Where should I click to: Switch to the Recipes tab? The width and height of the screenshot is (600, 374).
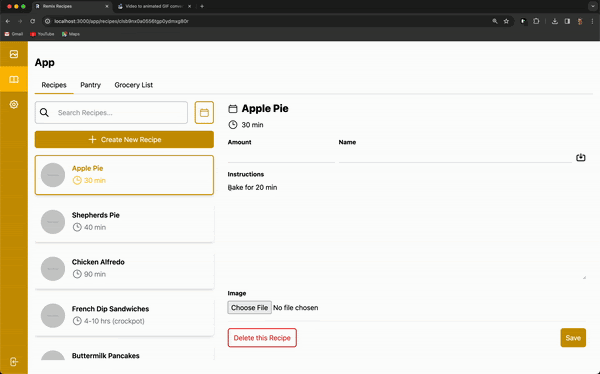click(x=54, y=85)
